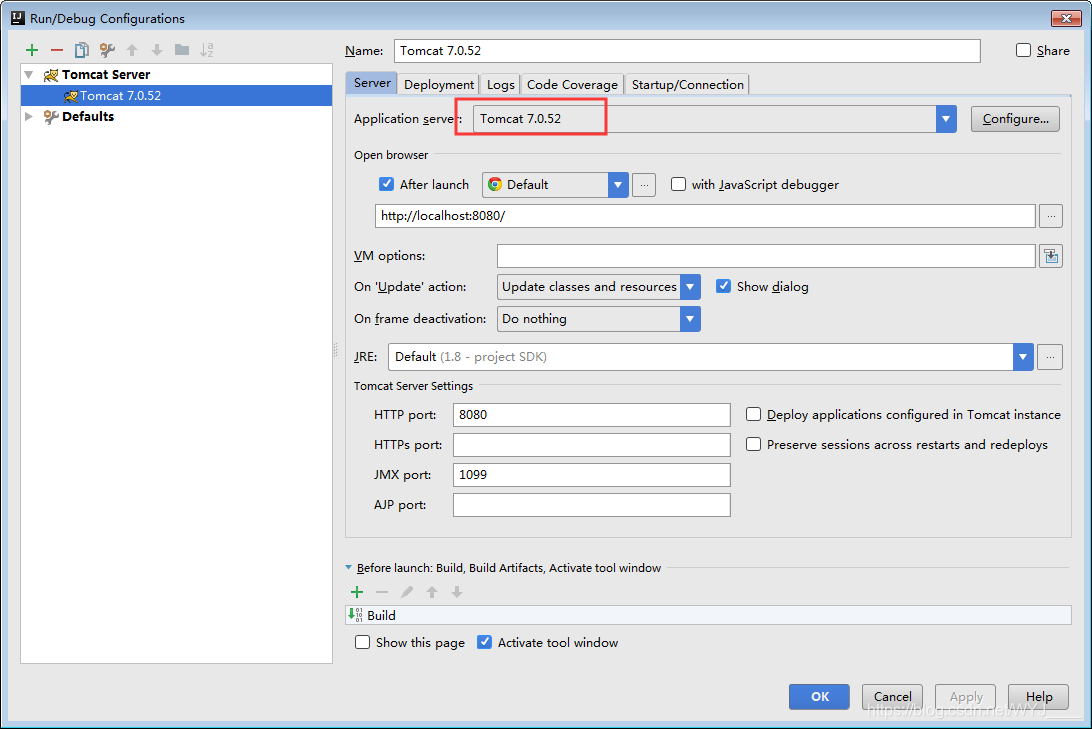This screenshot has height=729, width=1092.
Task: Open Application server dropdown arrow
Action: pos(946,119)
